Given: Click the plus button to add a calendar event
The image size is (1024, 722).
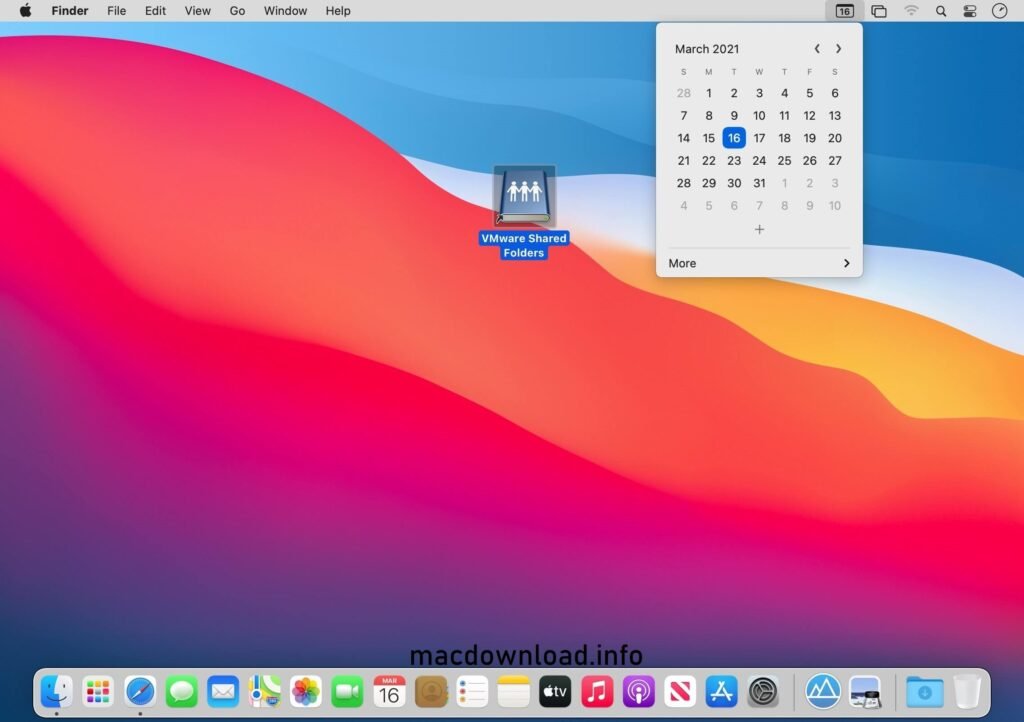Looking at the screenshot, I should (759, 229).
